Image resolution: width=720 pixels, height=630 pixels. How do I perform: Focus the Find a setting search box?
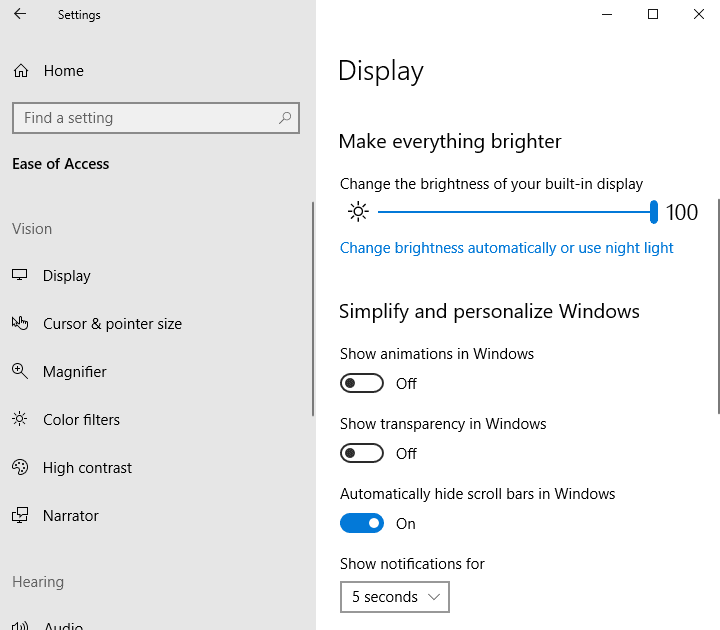point(156,118)
